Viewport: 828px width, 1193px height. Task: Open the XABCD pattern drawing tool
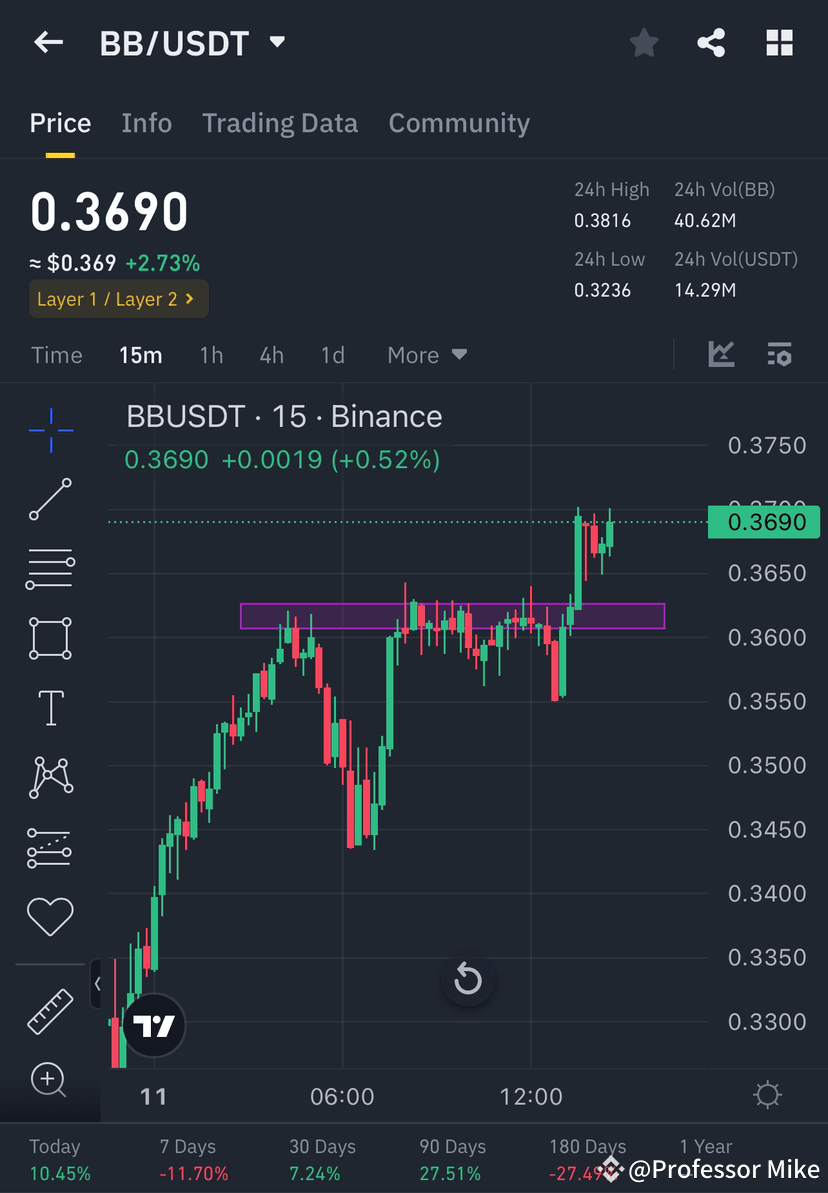coord(49,777)
